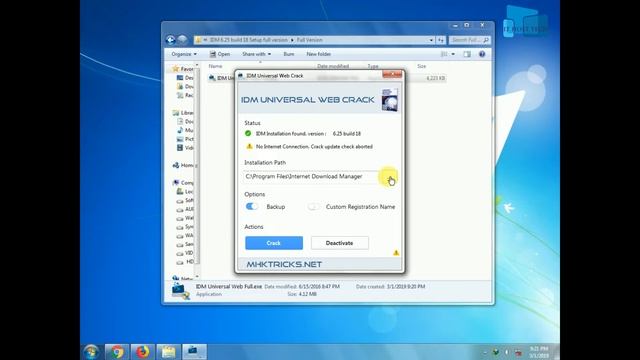Viewport: 640px width, 360px height.
Task: Change the view with the Explorer view icon
Action: [444, 54]
